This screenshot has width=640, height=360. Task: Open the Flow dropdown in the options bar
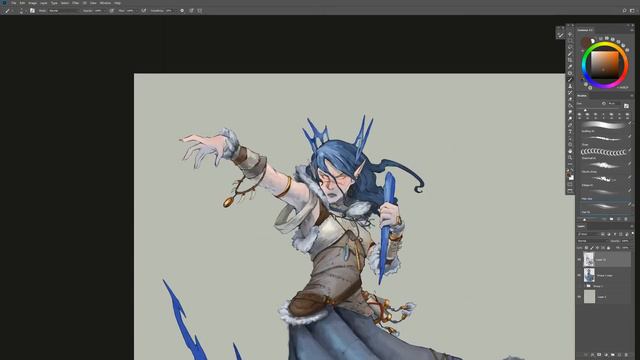[x=131, y=11]
